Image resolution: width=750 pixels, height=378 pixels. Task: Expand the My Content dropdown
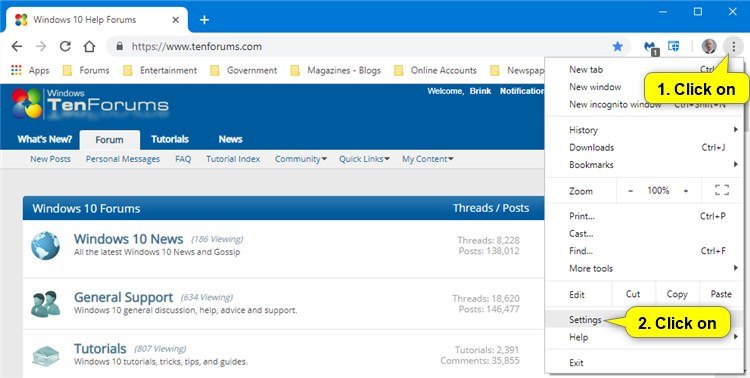pyautogui.click(x=428, y=159)
